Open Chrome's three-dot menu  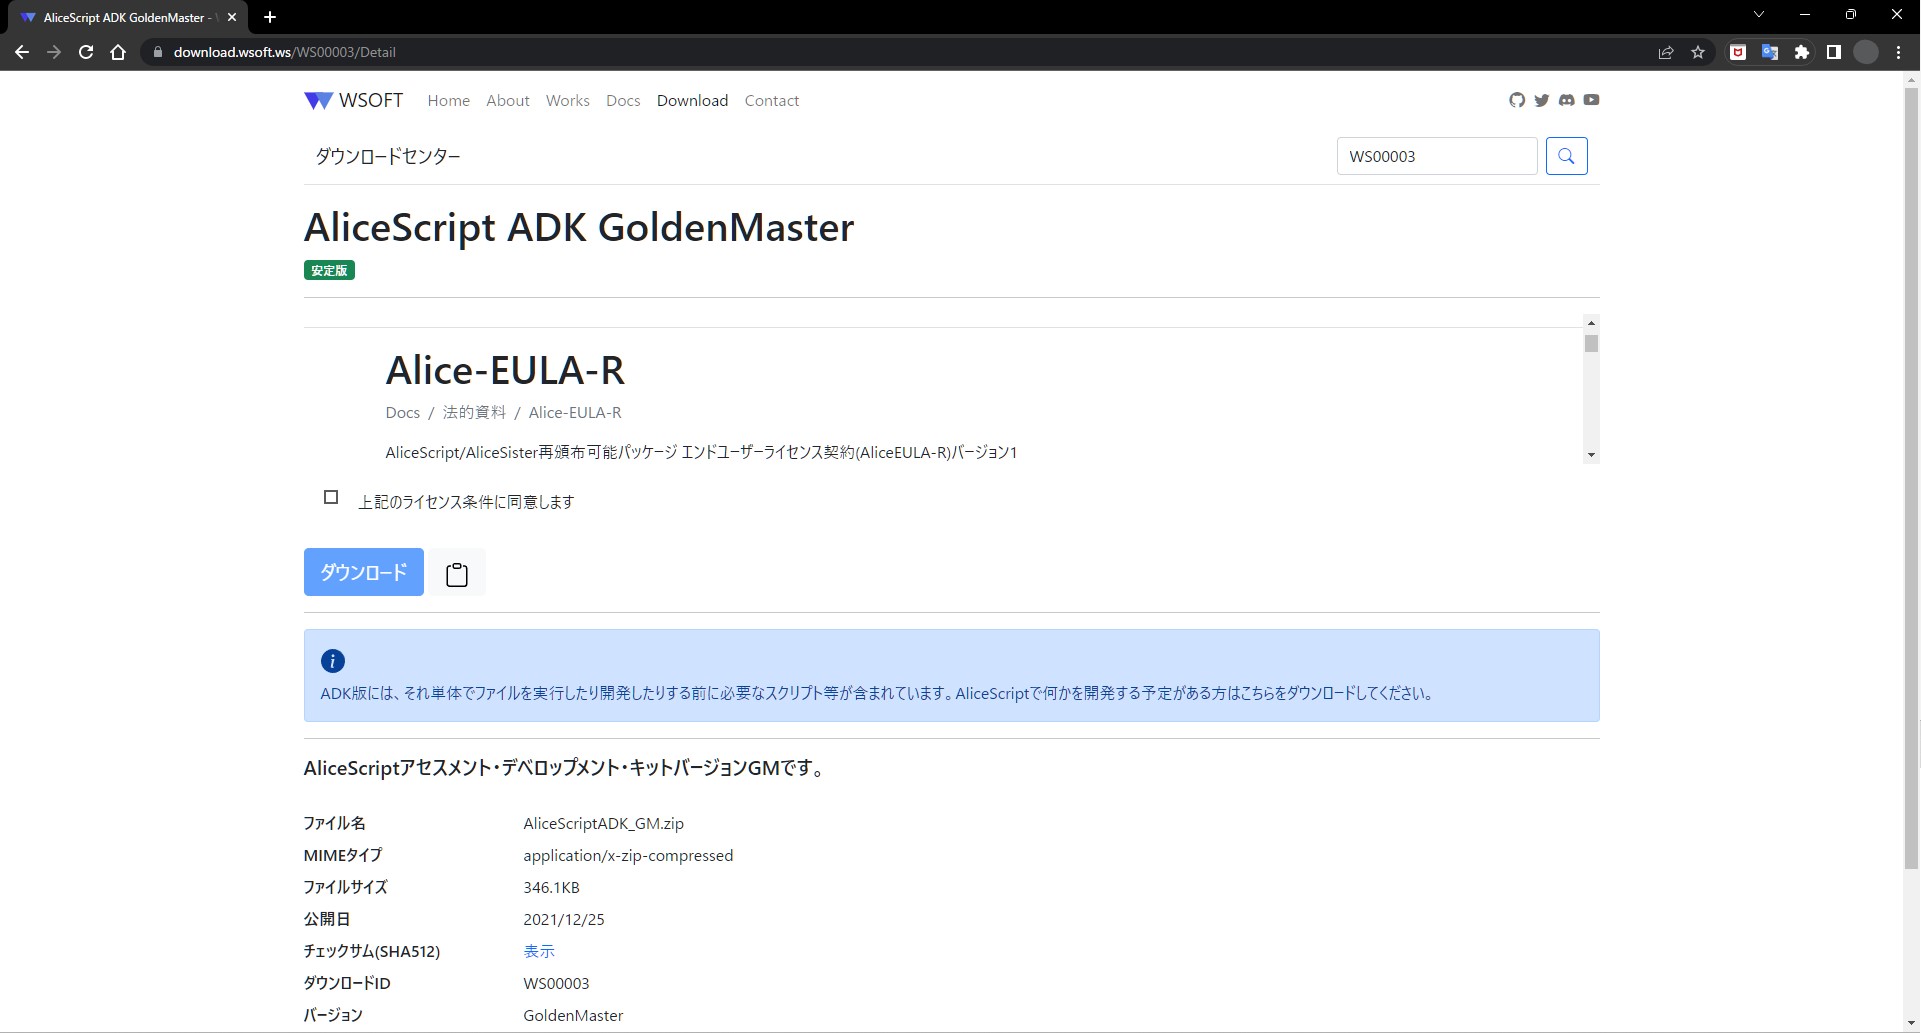click(1898, 53)
